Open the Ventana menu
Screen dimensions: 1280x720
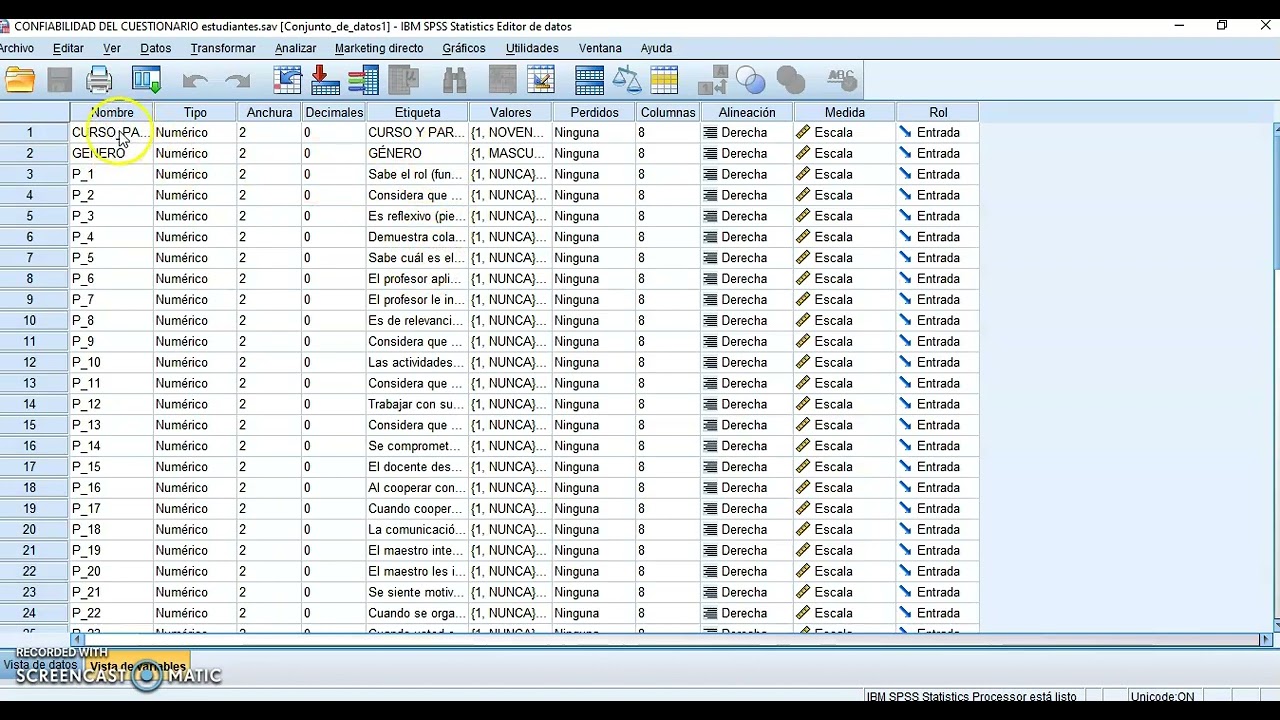pos(600,48)
